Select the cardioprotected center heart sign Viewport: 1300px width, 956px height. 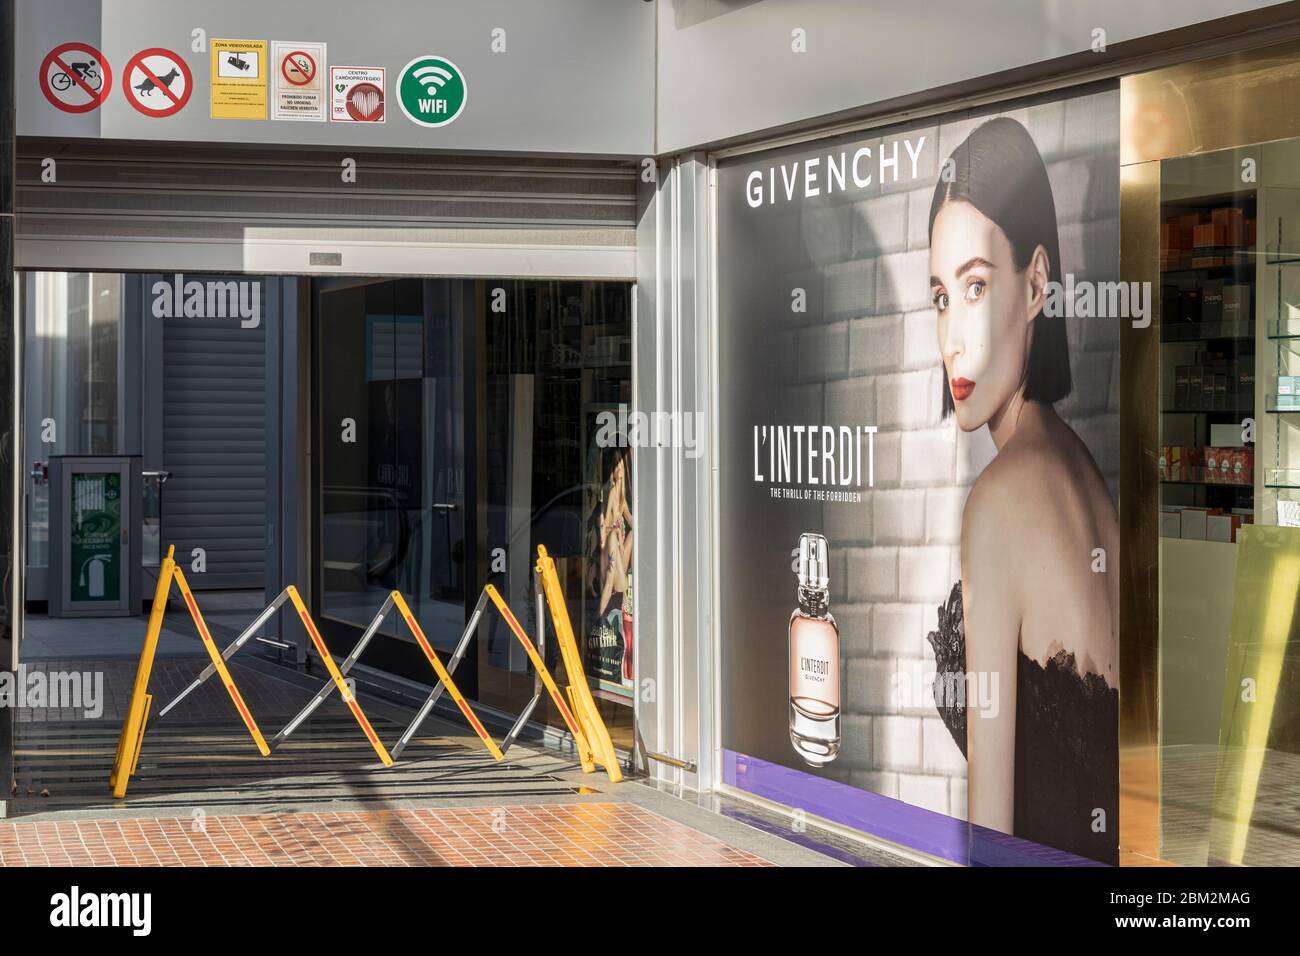[358, 95]
